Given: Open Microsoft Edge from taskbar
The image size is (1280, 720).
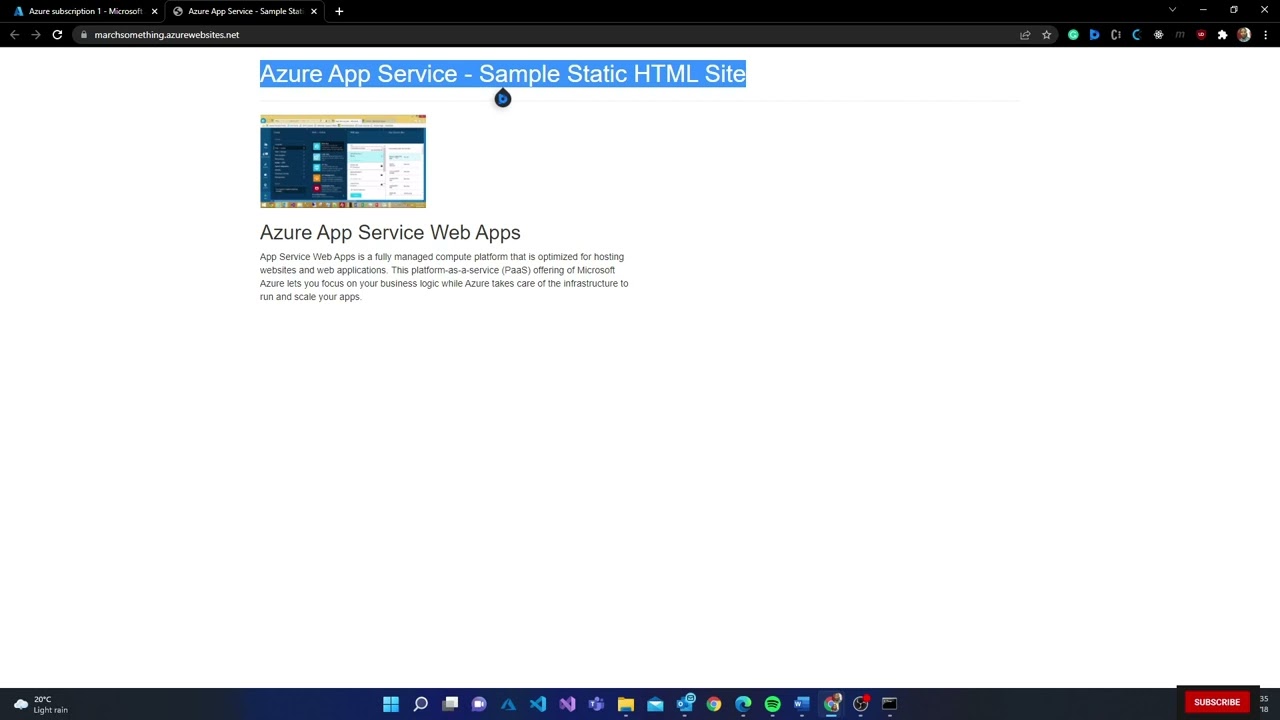Looking at the screenshot, I should [x=743, y=704].
